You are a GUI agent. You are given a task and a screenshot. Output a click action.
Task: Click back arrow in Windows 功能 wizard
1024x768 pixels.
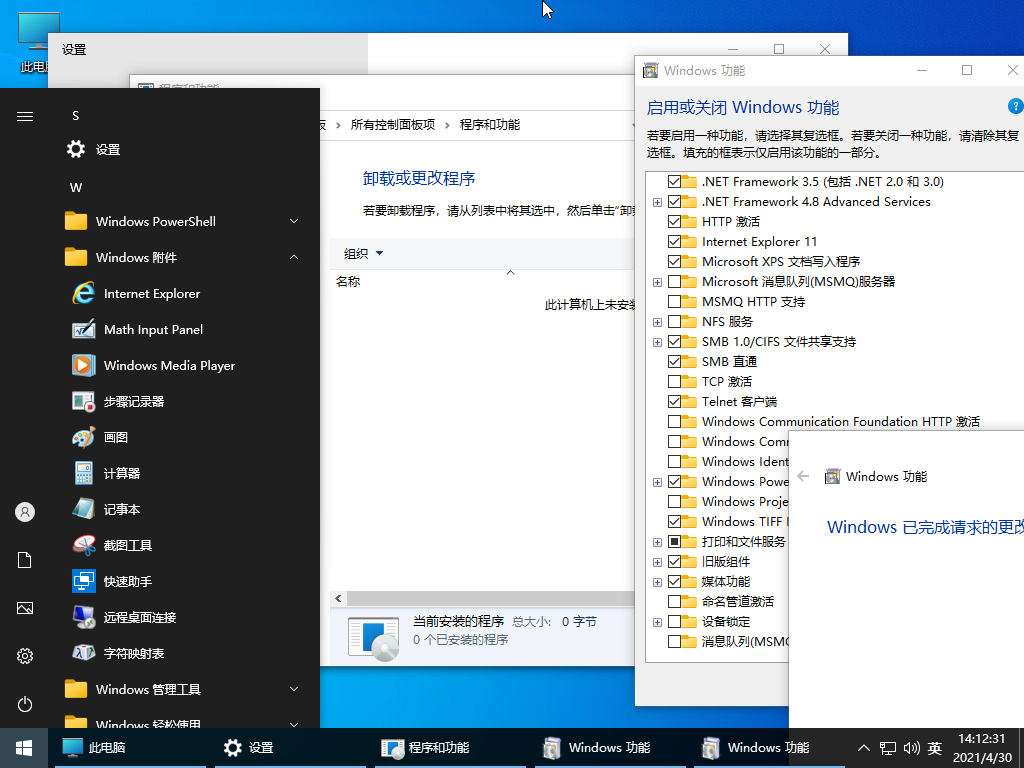[x=803, y=476]
